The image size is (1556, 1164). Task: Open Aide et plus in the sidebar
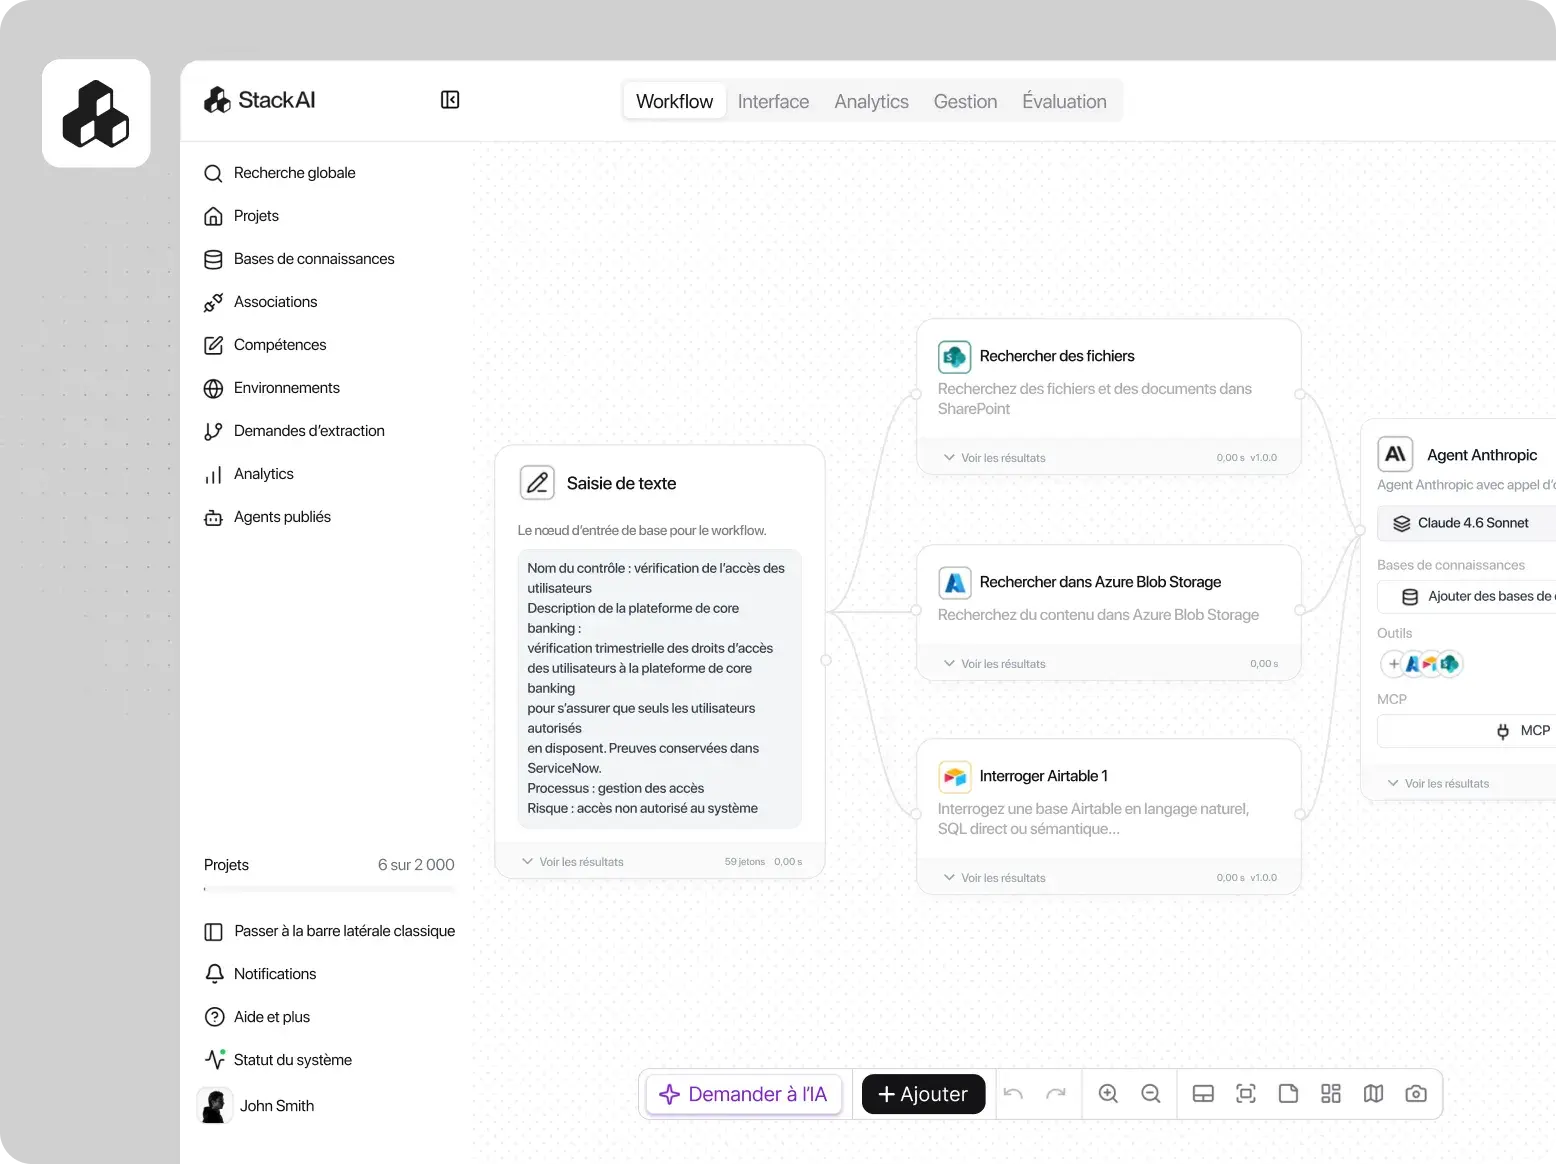click(257, 1018)
